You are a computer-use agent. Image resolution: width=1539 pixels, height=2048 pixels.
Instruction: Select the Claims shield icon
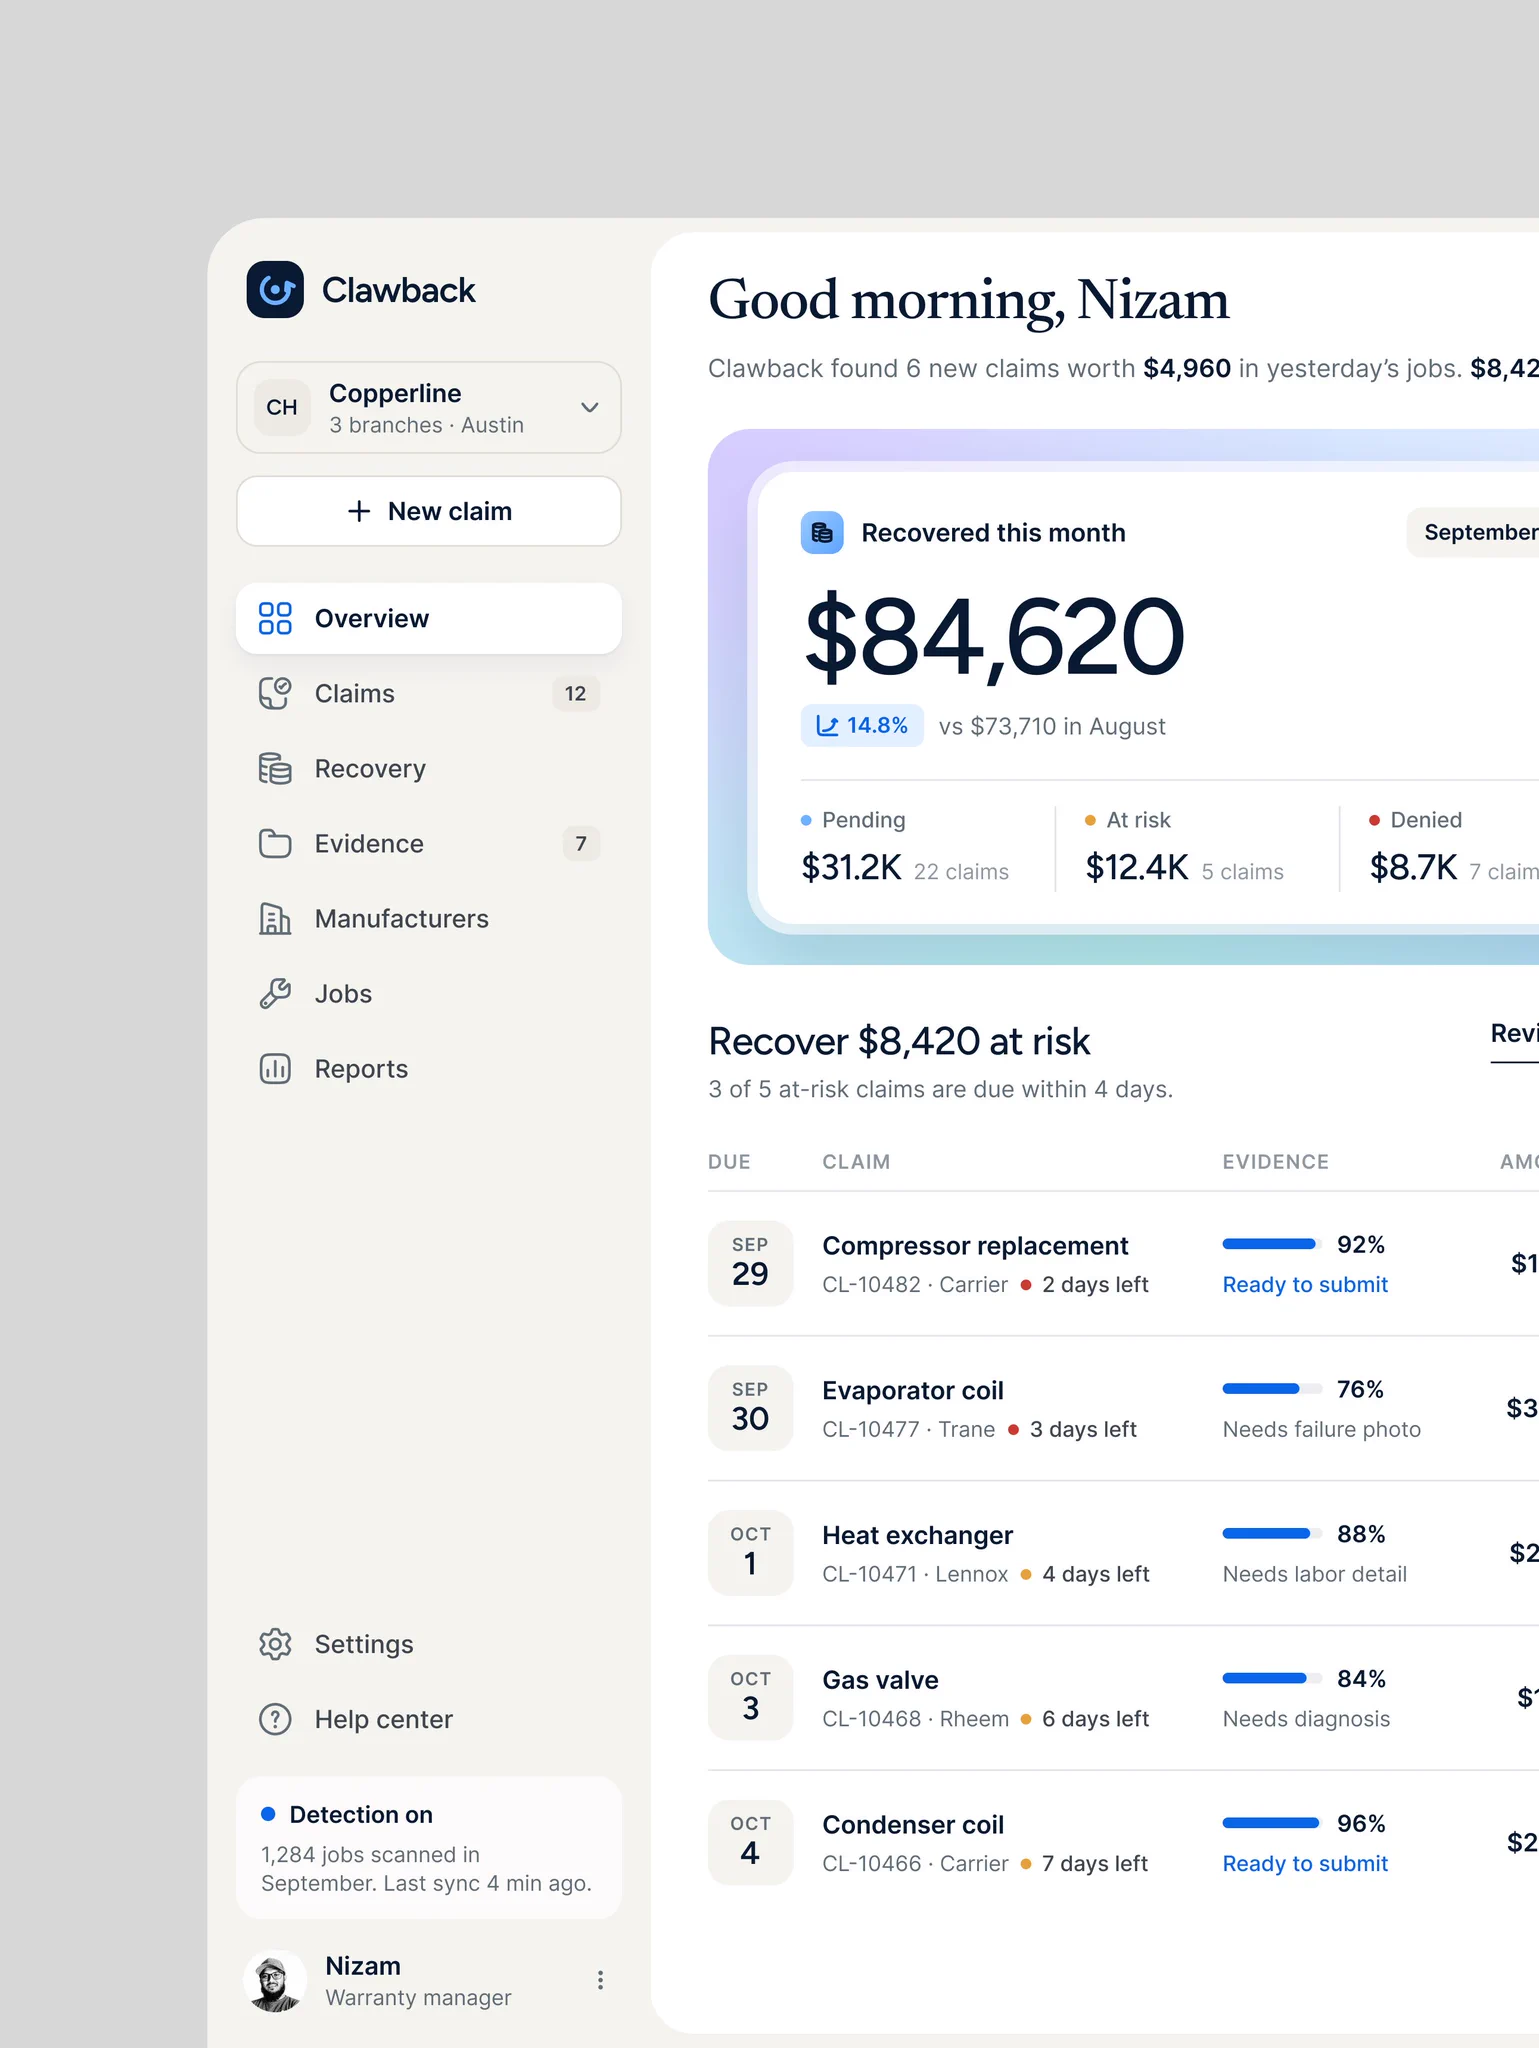coord(275,693)
